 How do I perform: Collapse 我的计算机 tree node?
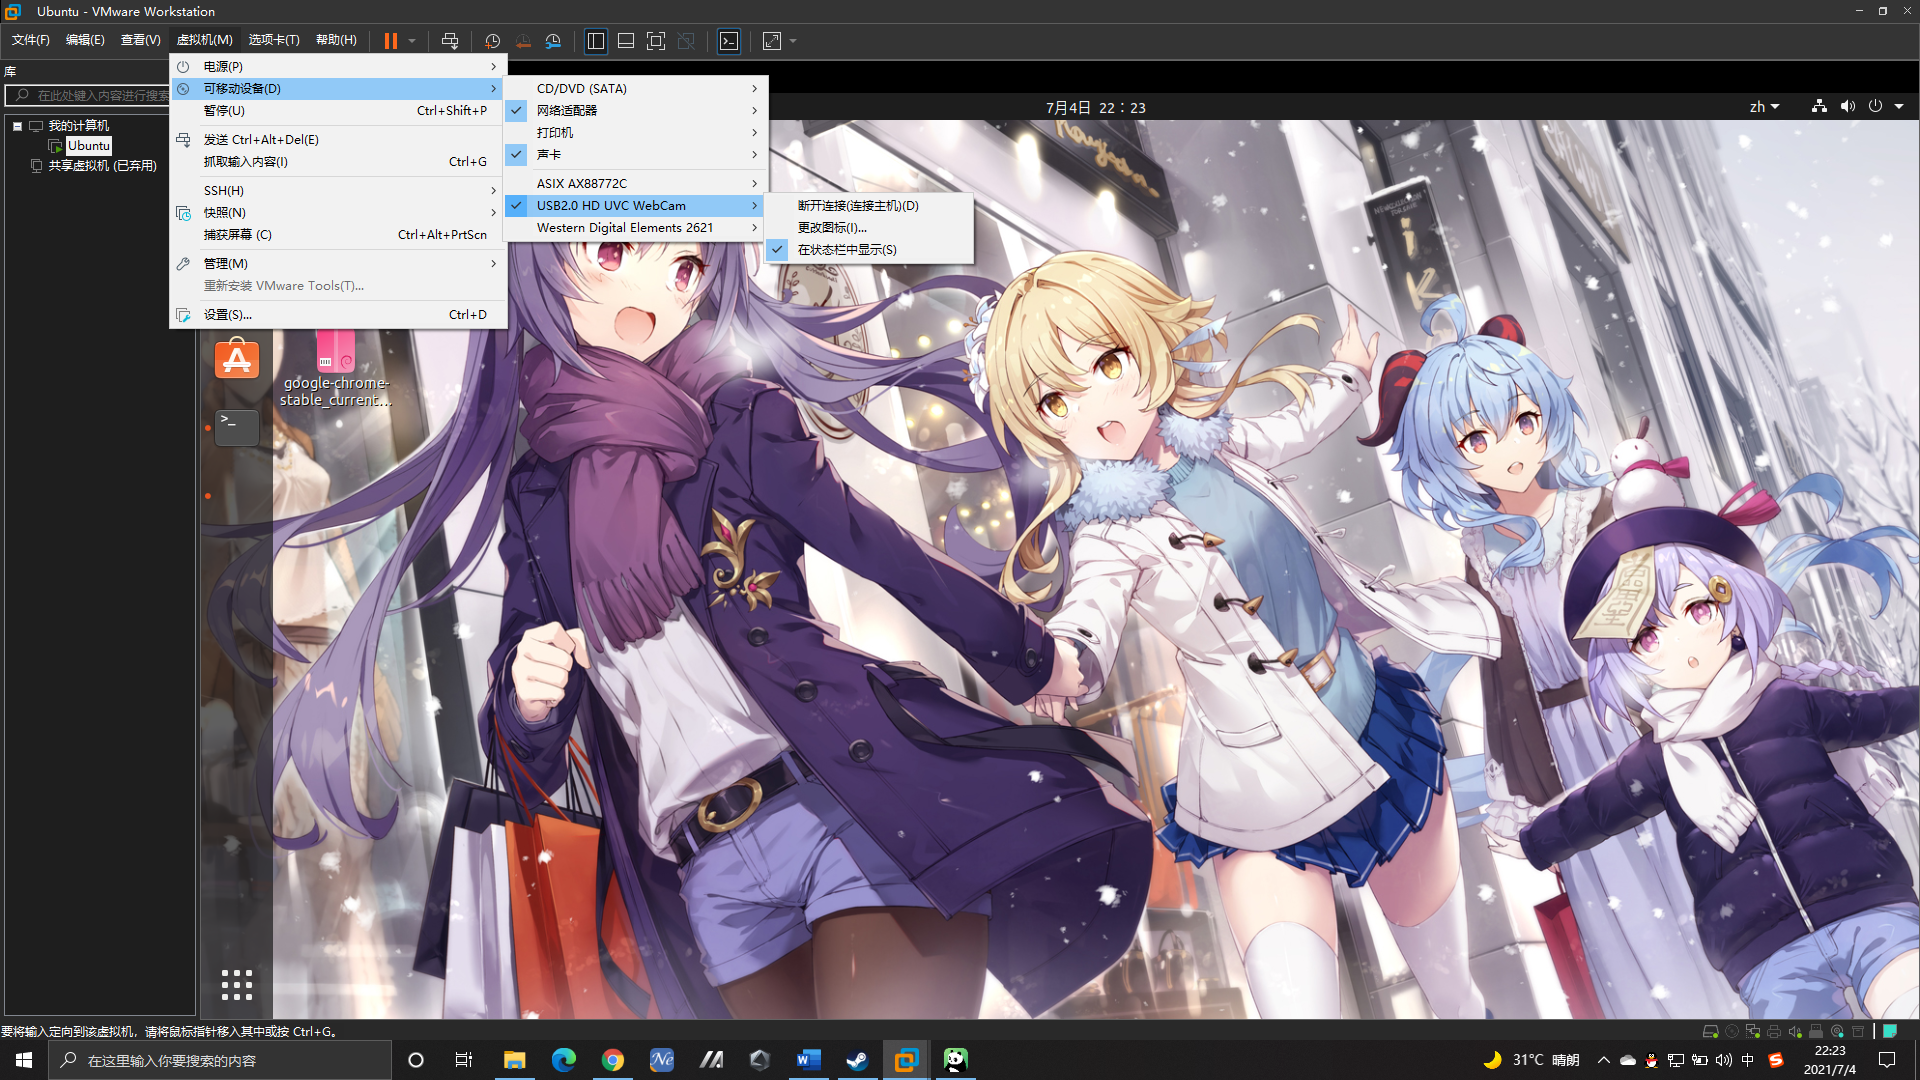click(17, 126)
